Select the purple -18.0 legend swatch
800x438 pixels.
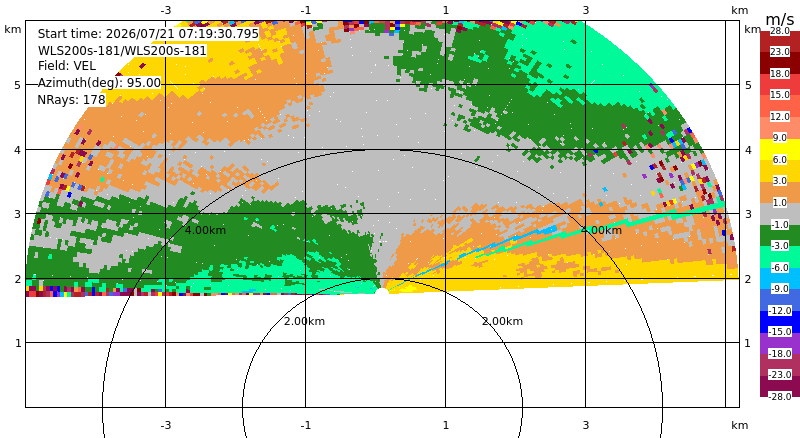tap(779, 343)
